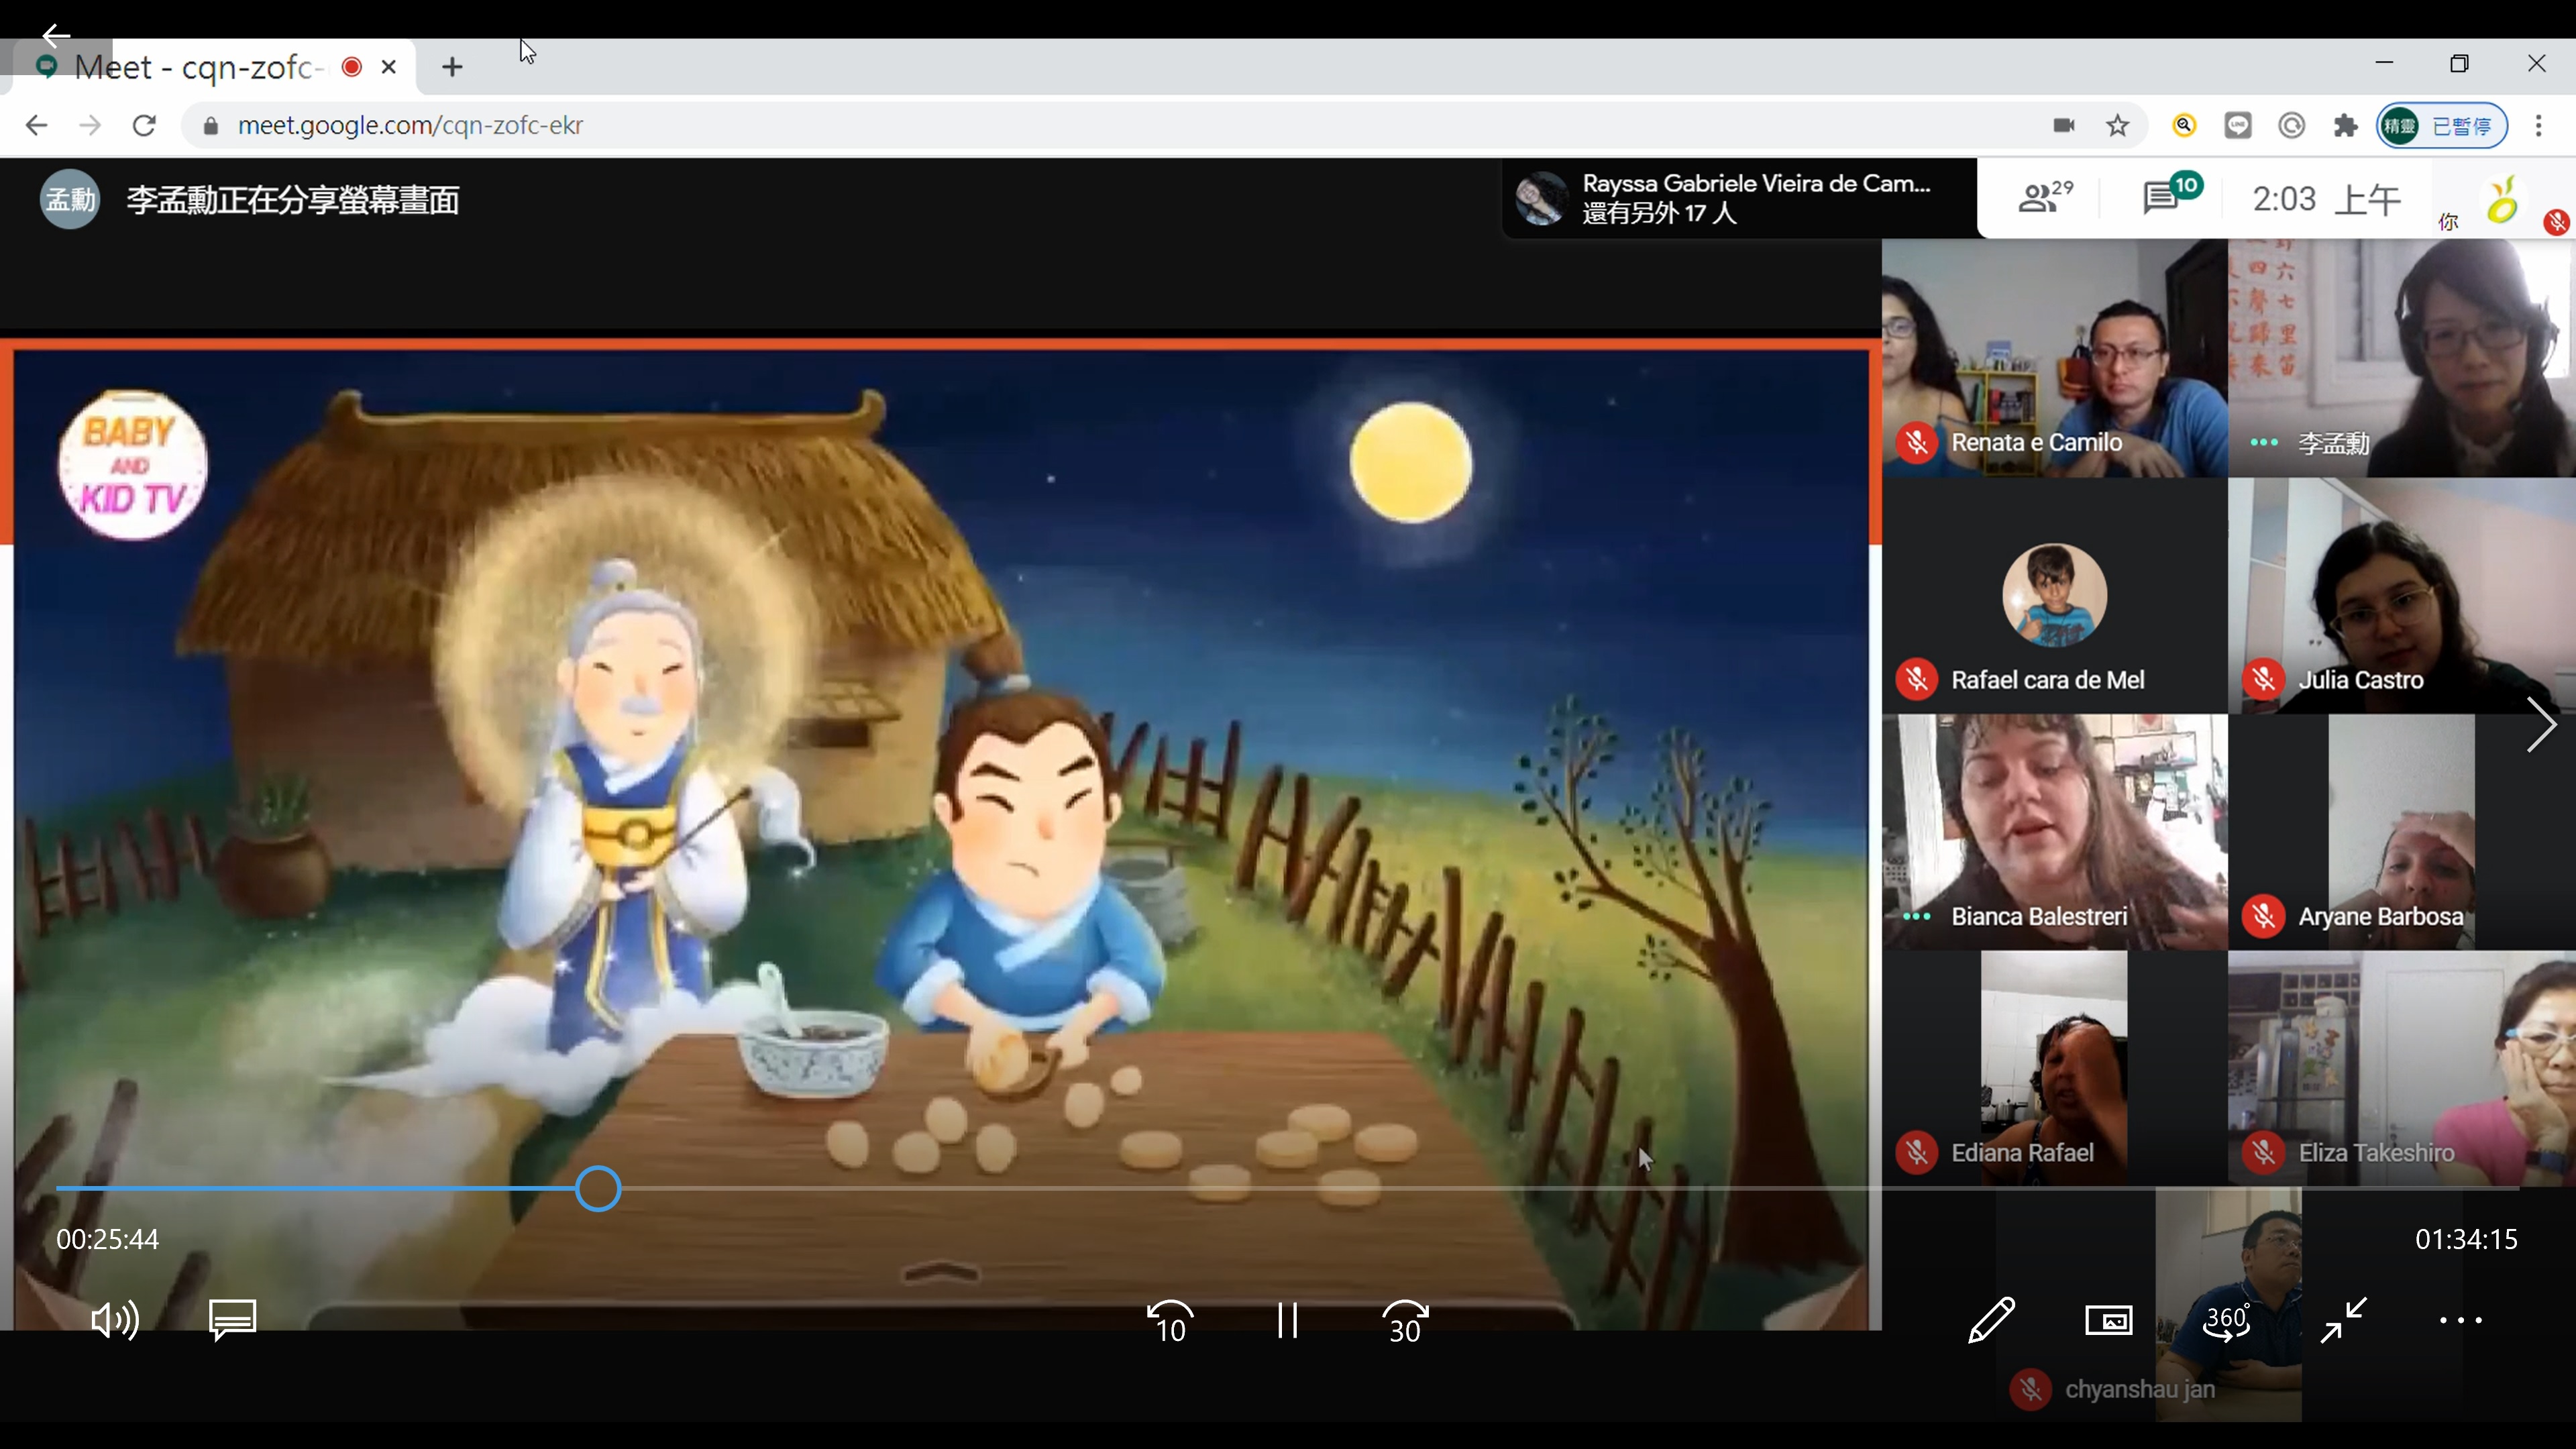Click your self-view thumbnail labeled 你
The image size is (2576, 1449).
coord(2503,200)
